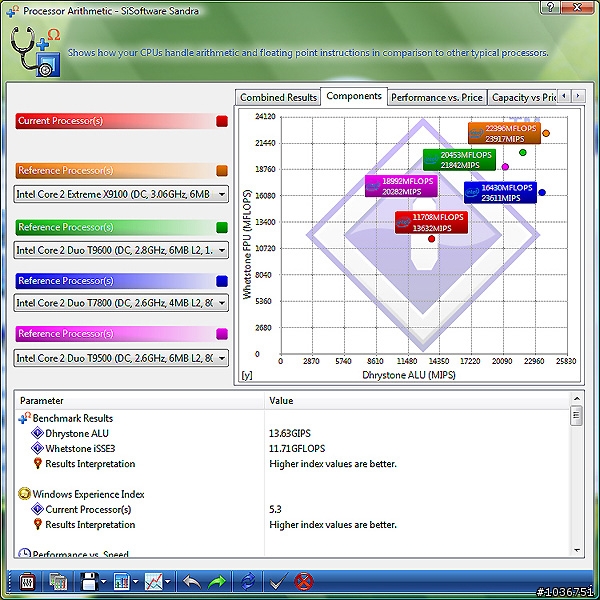Click the stethoscope module icon in header
The width and height of the screenshot is (600, 600).
35,51
